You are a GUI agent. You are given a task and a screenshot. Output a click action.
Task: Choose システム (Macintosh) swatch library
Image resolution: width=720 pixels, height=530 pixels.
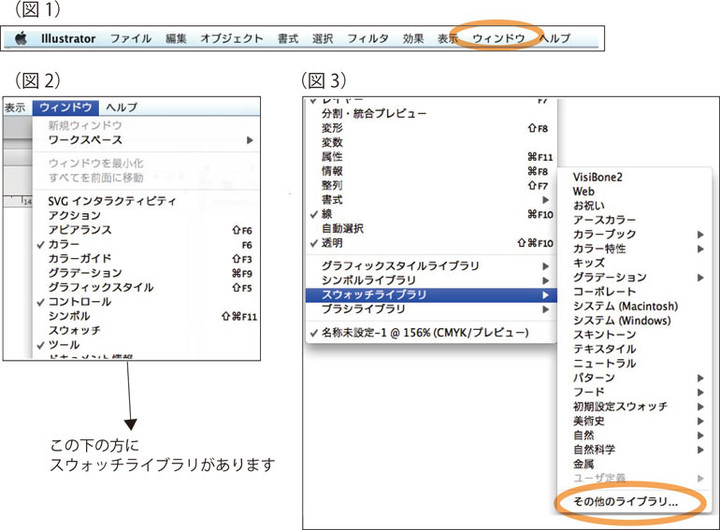634,306
